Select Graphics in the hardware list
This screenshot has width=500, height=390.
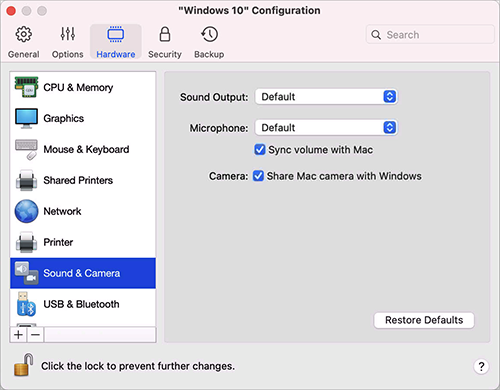(x=83, y=118)
